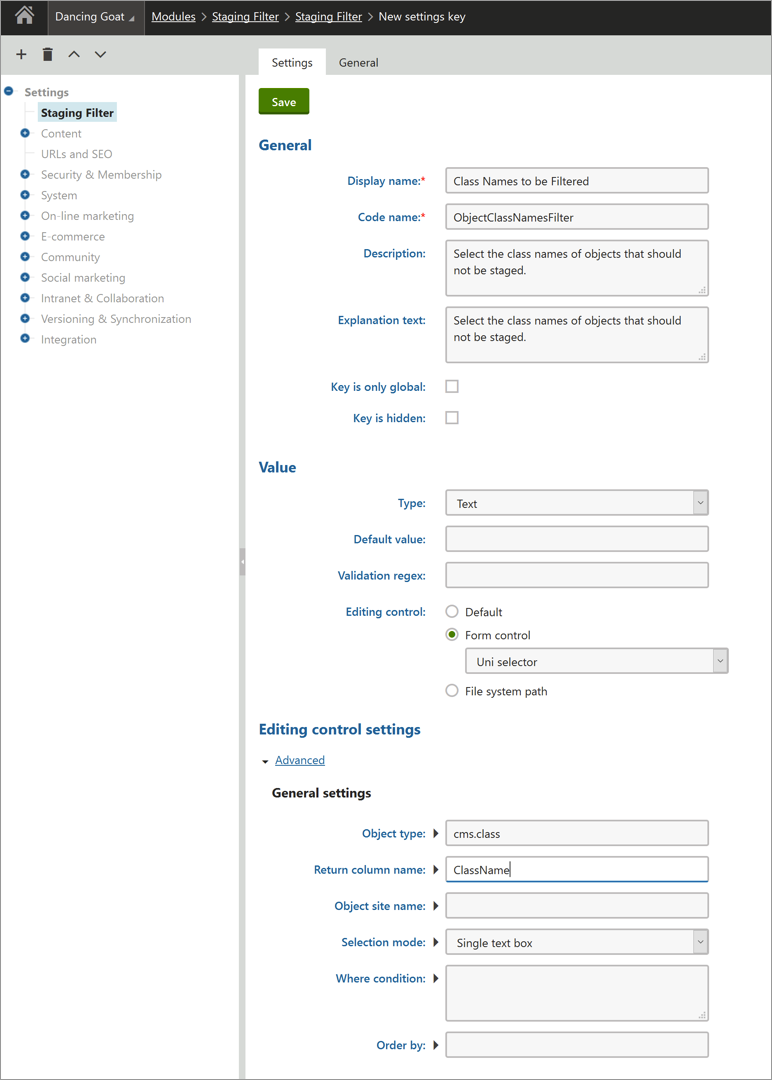Enable the Key is only global checkbox
The image size is (772, 1080).
point(452,386)
